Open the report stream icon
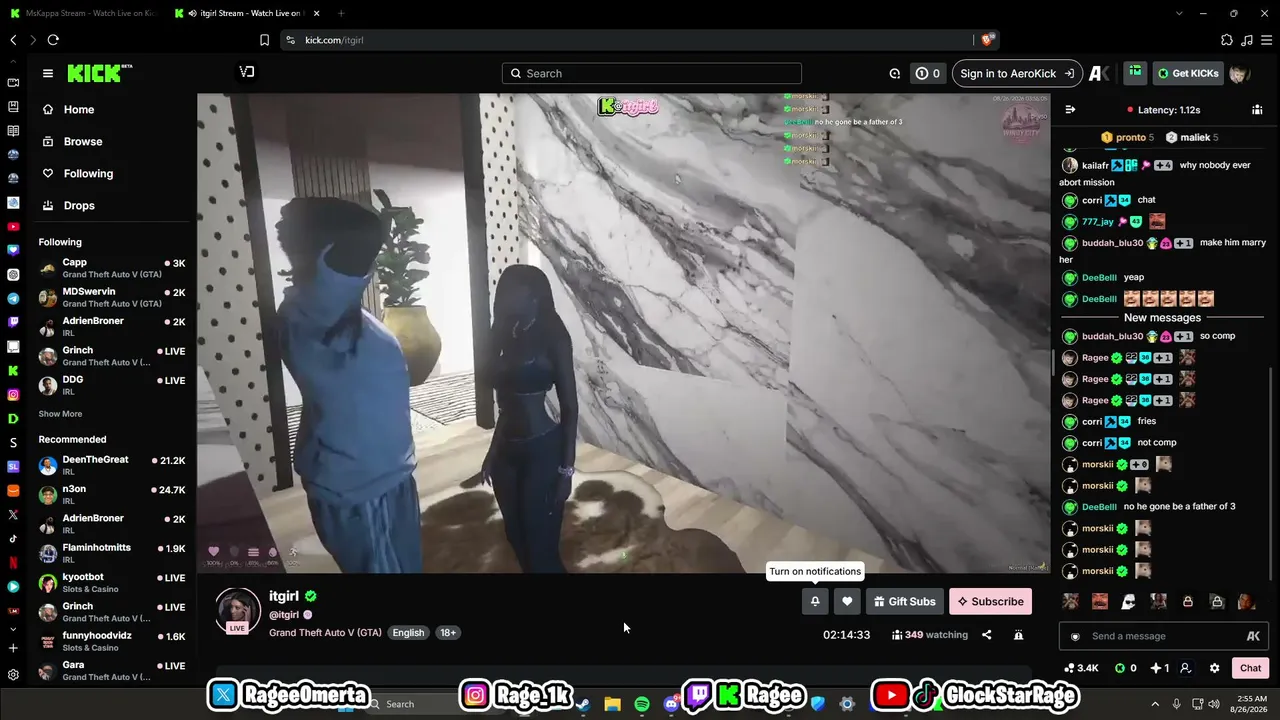The width and height of the screenshot is (1280, 720). click(1018, 635)
